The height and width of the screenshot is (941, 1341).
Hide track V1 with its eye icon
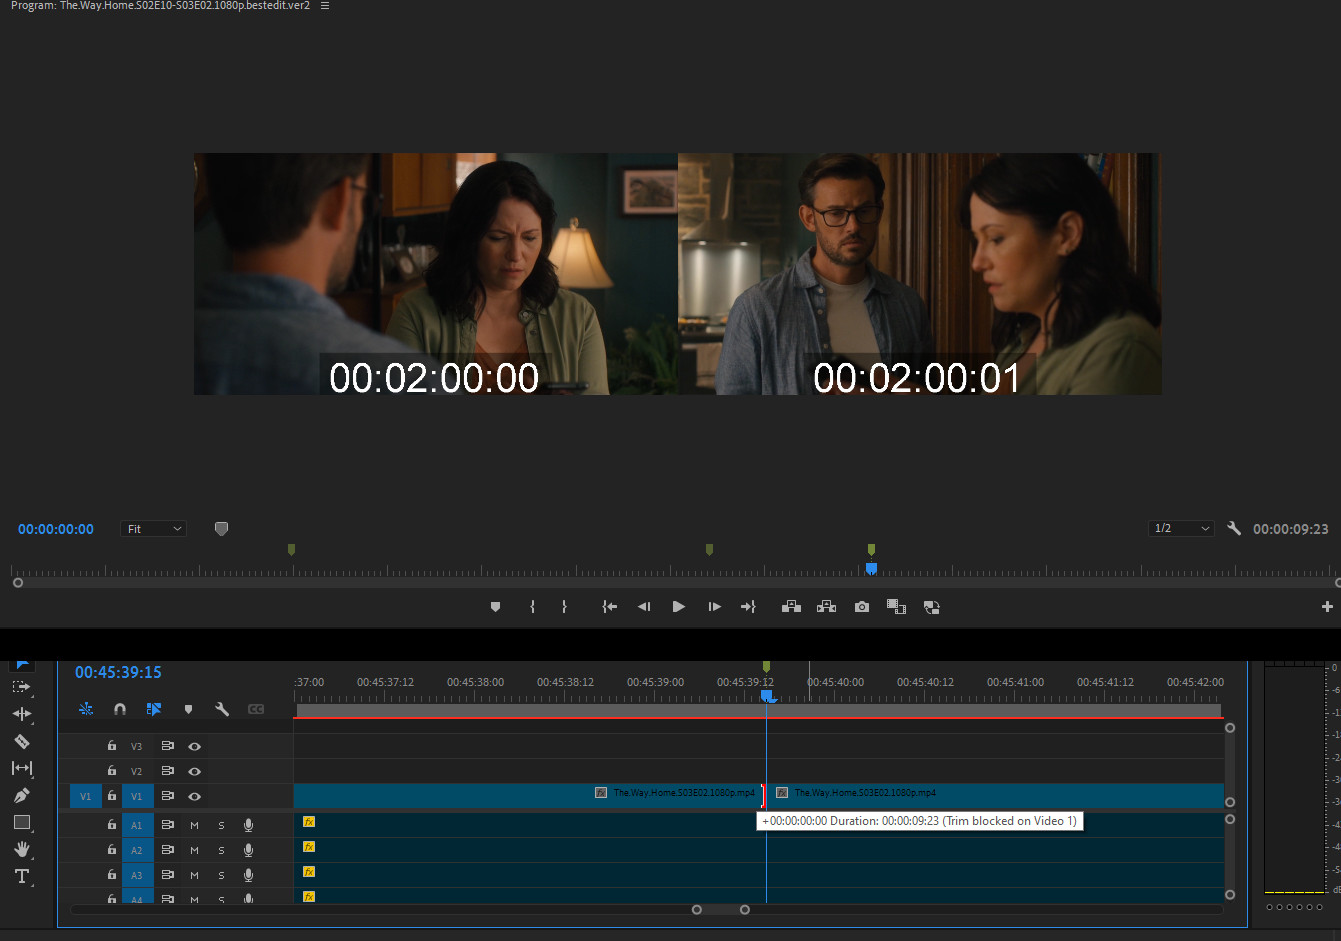tap(195, 796)
